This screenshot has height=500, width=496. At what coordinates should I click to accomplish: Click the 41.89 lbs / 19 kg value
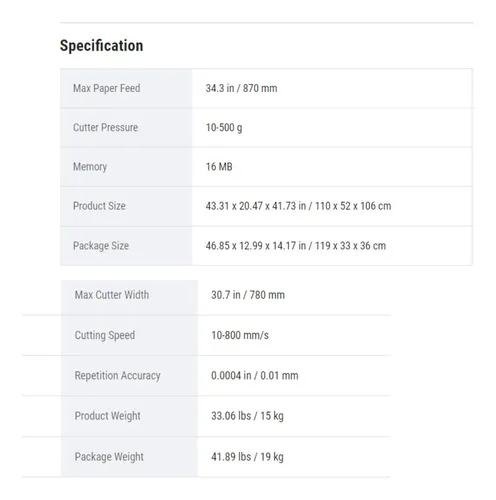click(x=247, y=457)
